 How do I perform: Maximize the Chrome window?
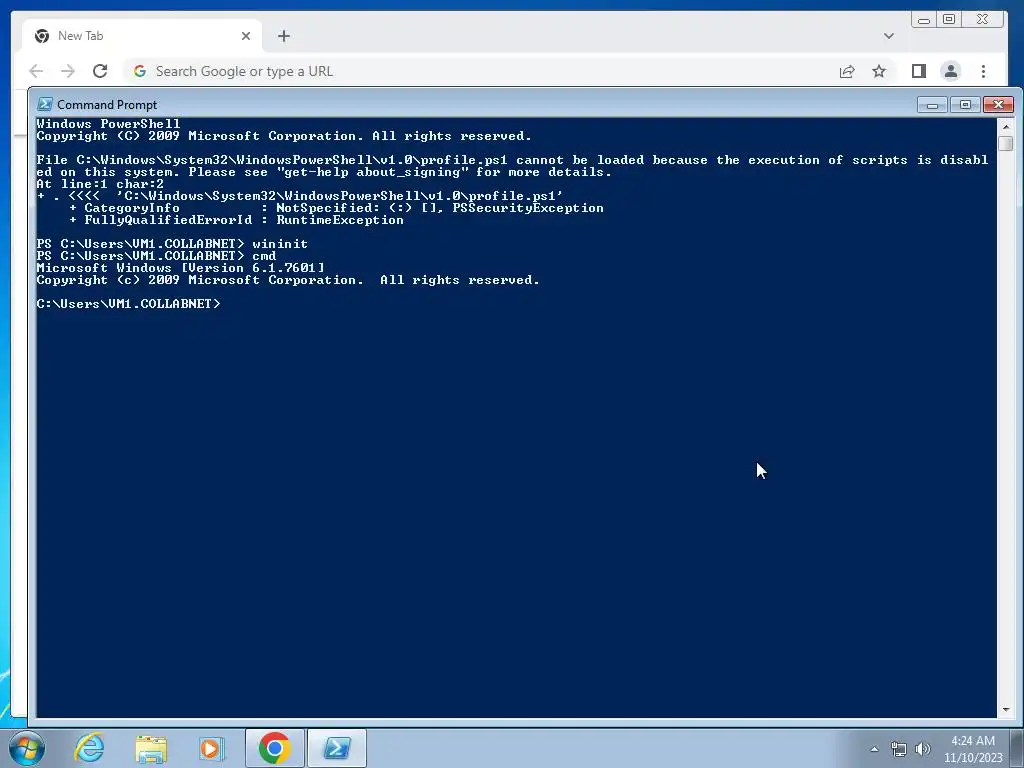click(949, 20)
